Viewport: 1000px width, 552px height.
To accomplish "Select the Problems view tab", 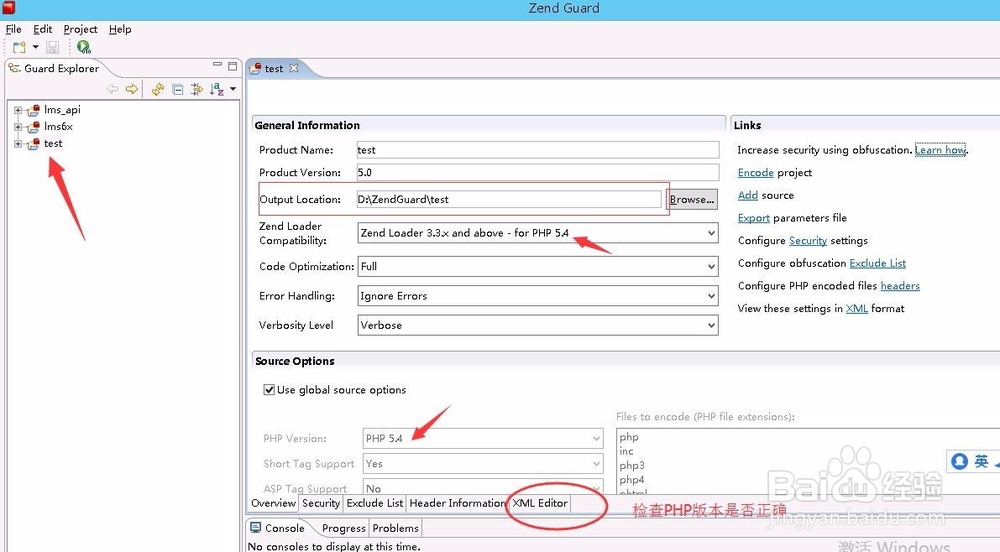I will (395, 528).
